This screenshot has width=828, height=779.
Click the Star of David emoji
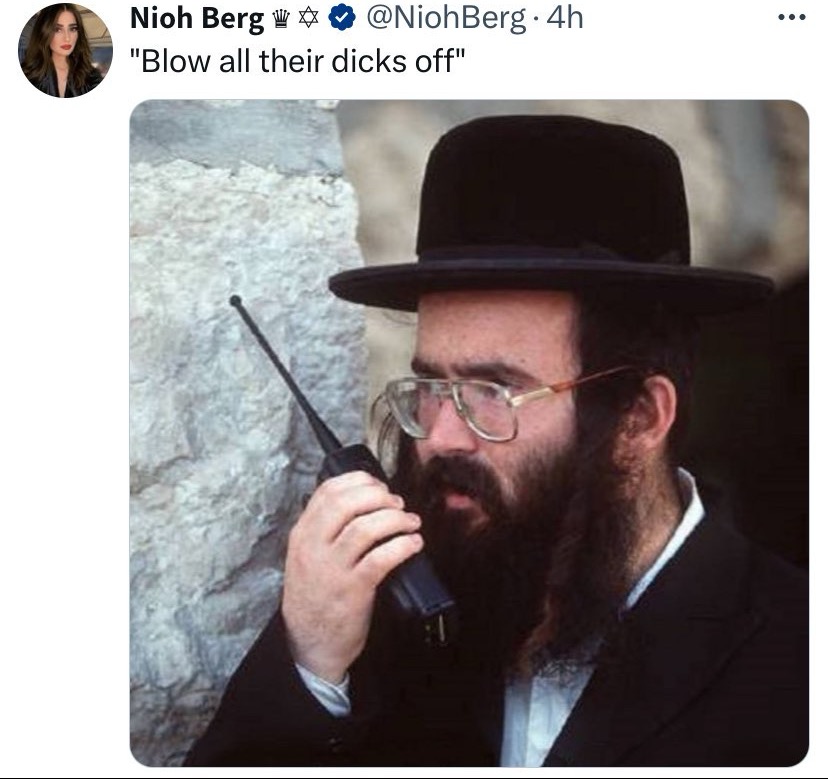pos(309,18)
